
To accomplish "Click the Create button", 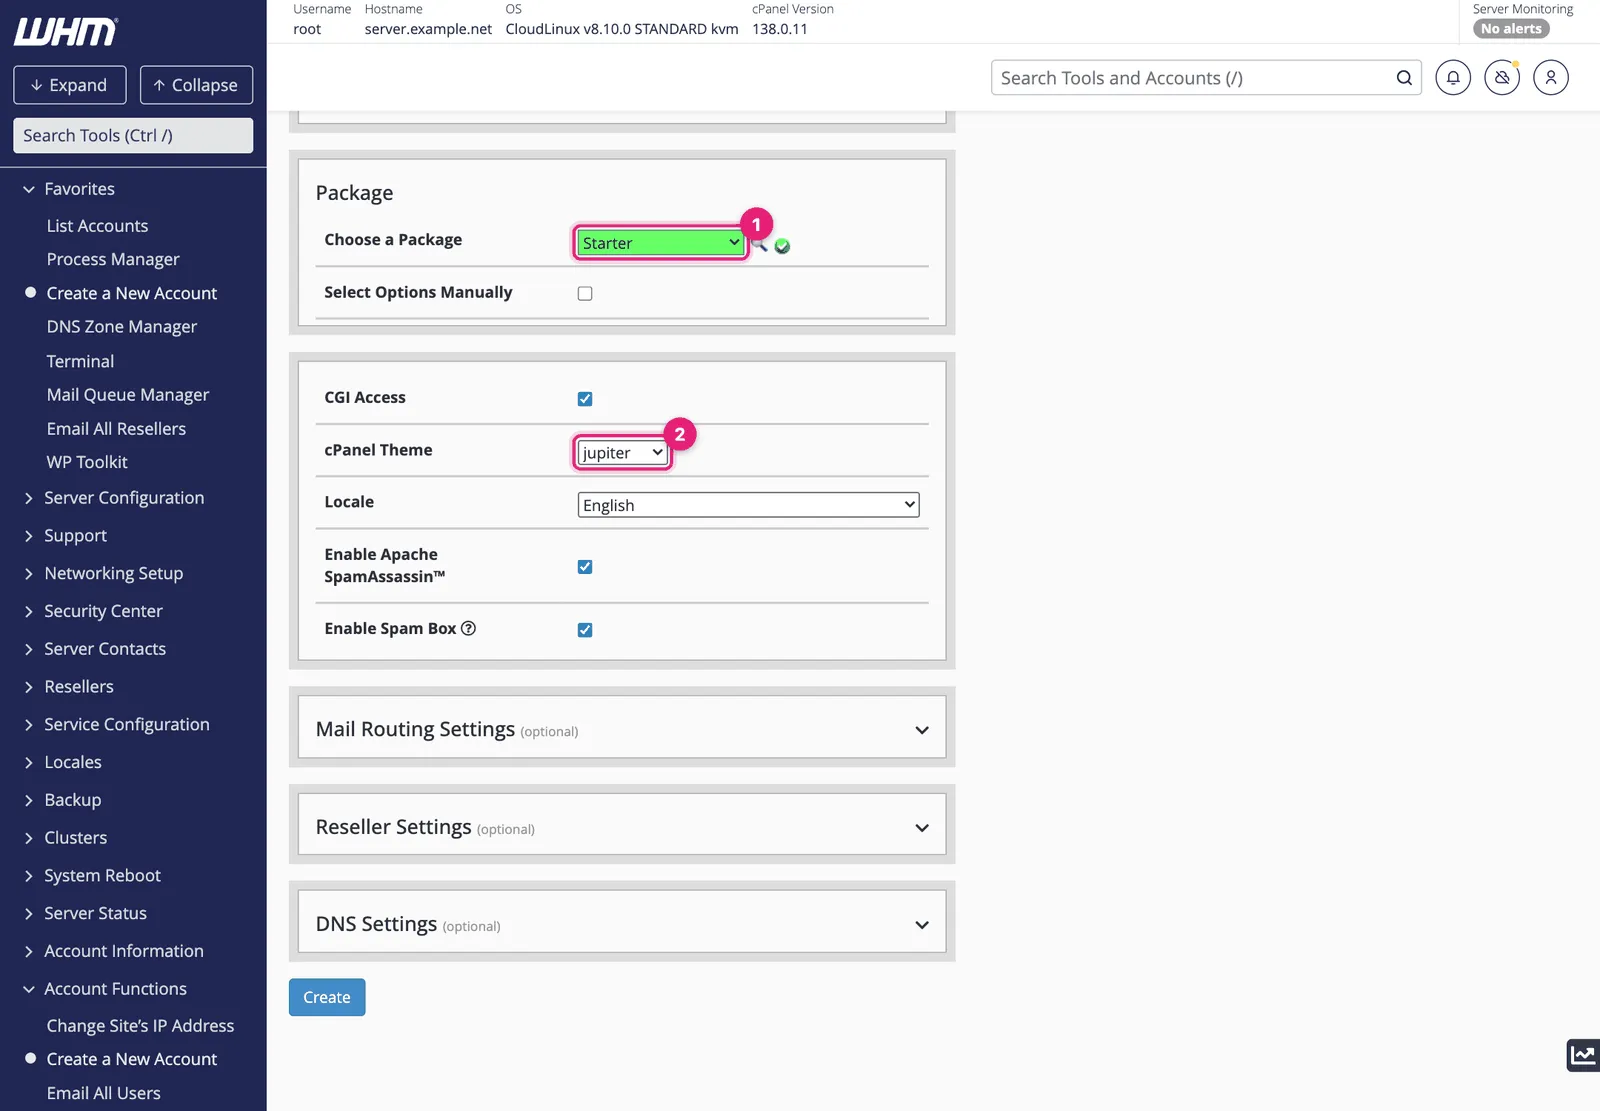I will [327, 997].
